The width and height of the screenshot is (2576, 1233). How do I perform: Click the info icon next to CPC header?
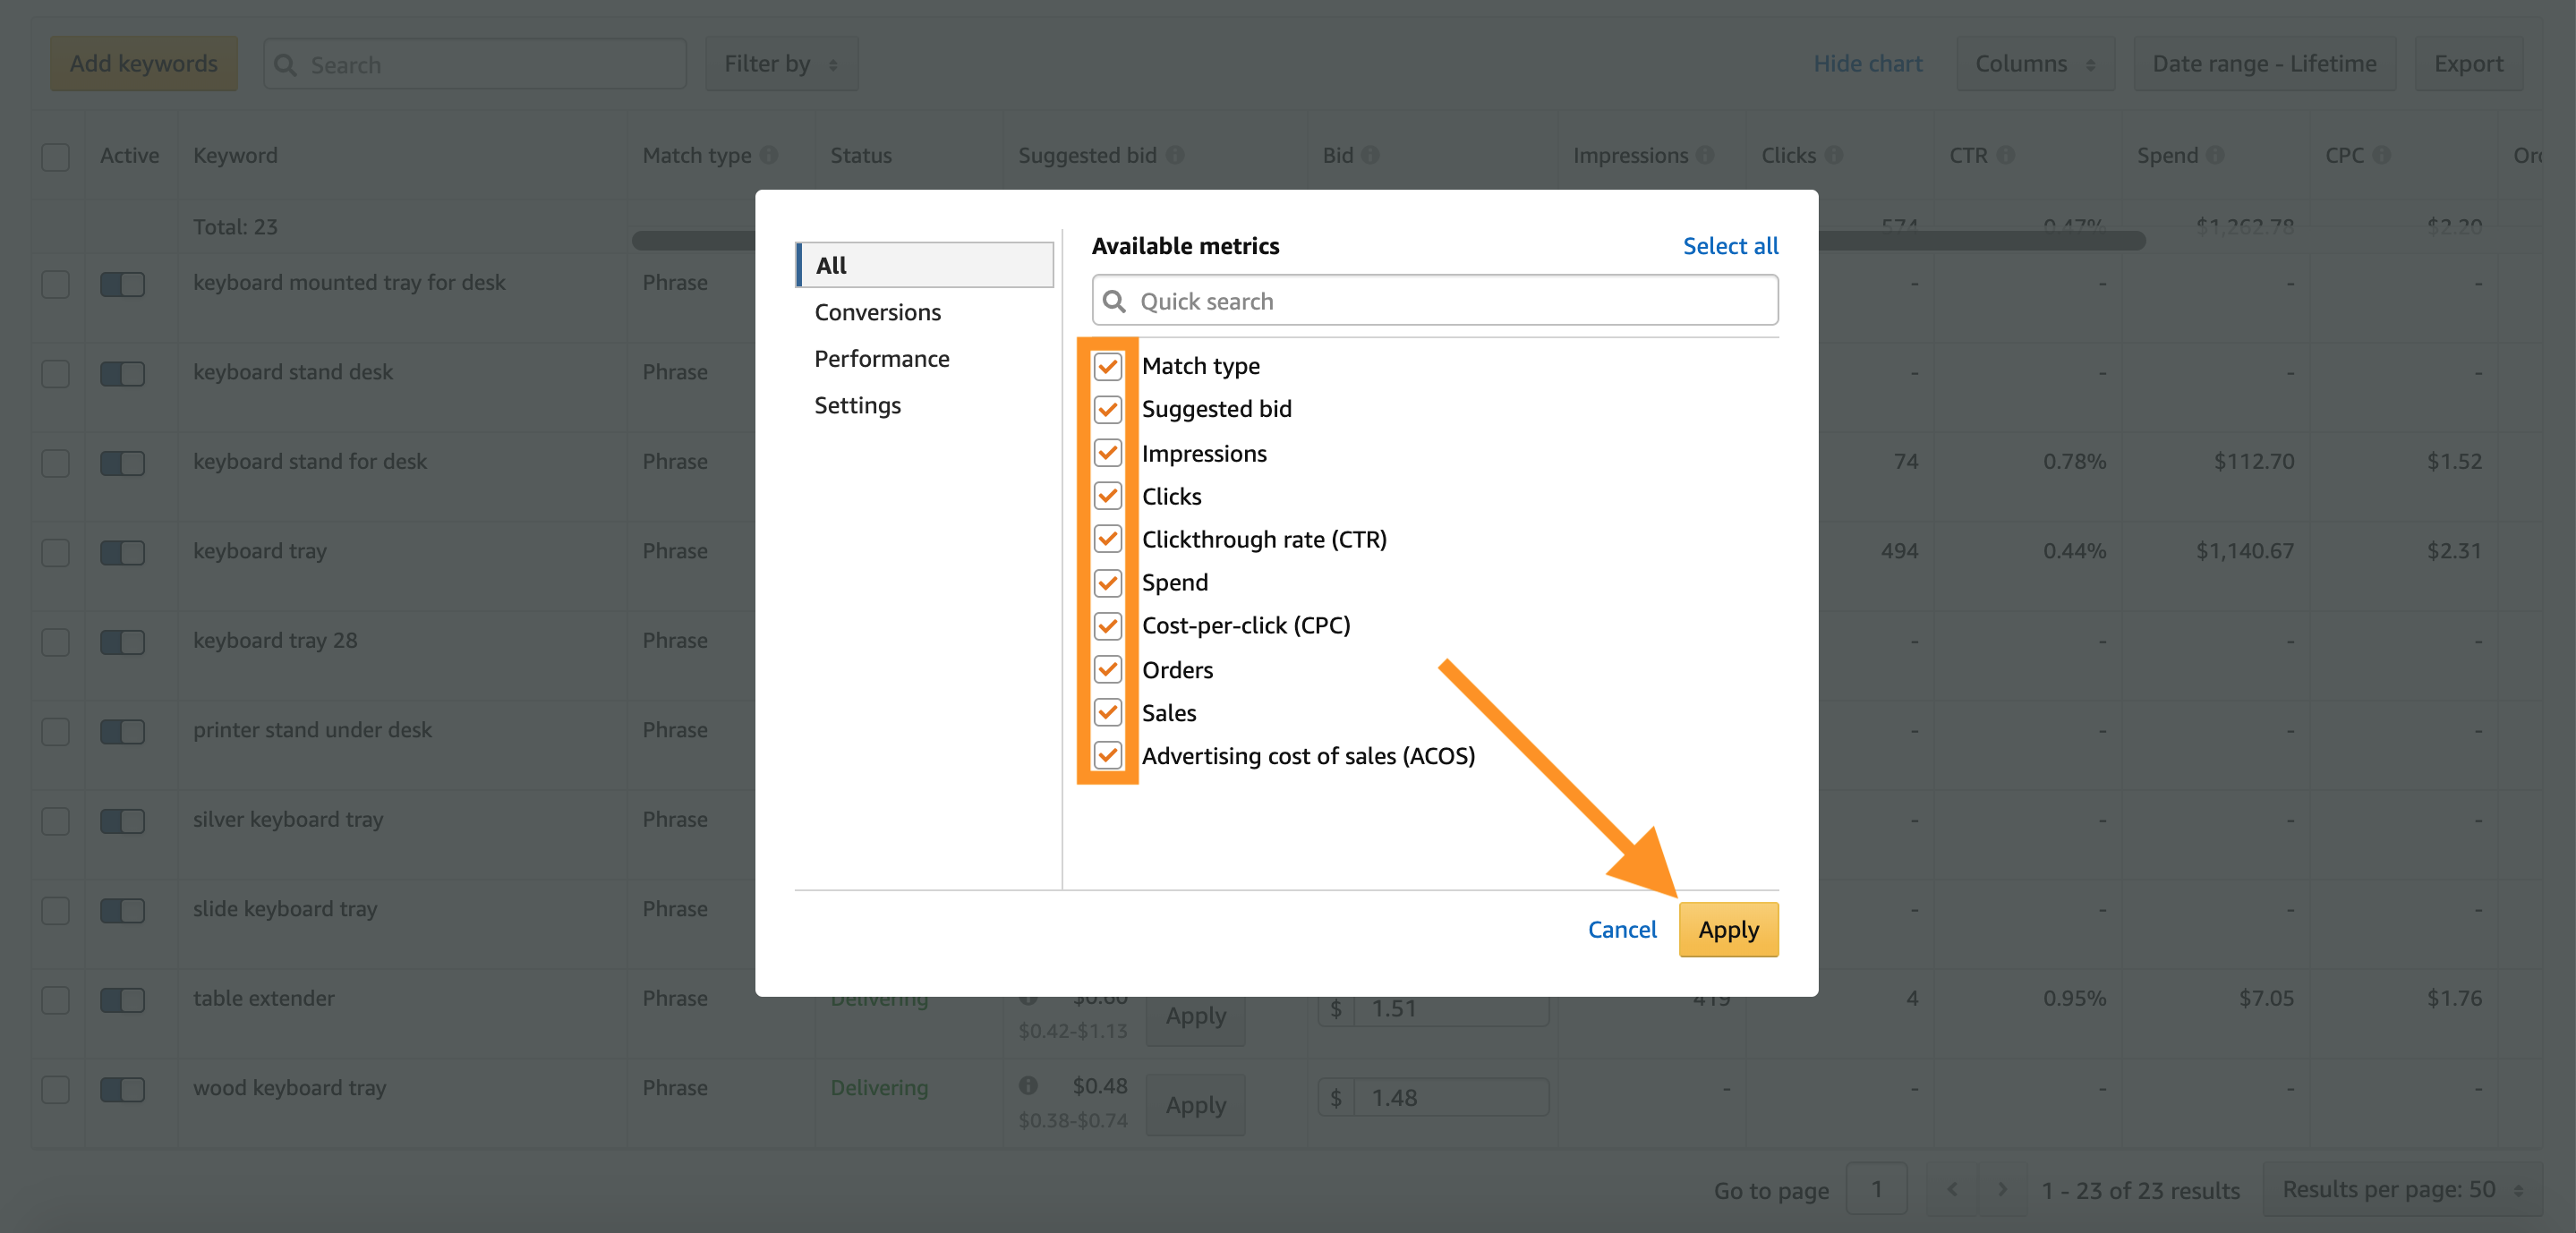click(2381, 155)
